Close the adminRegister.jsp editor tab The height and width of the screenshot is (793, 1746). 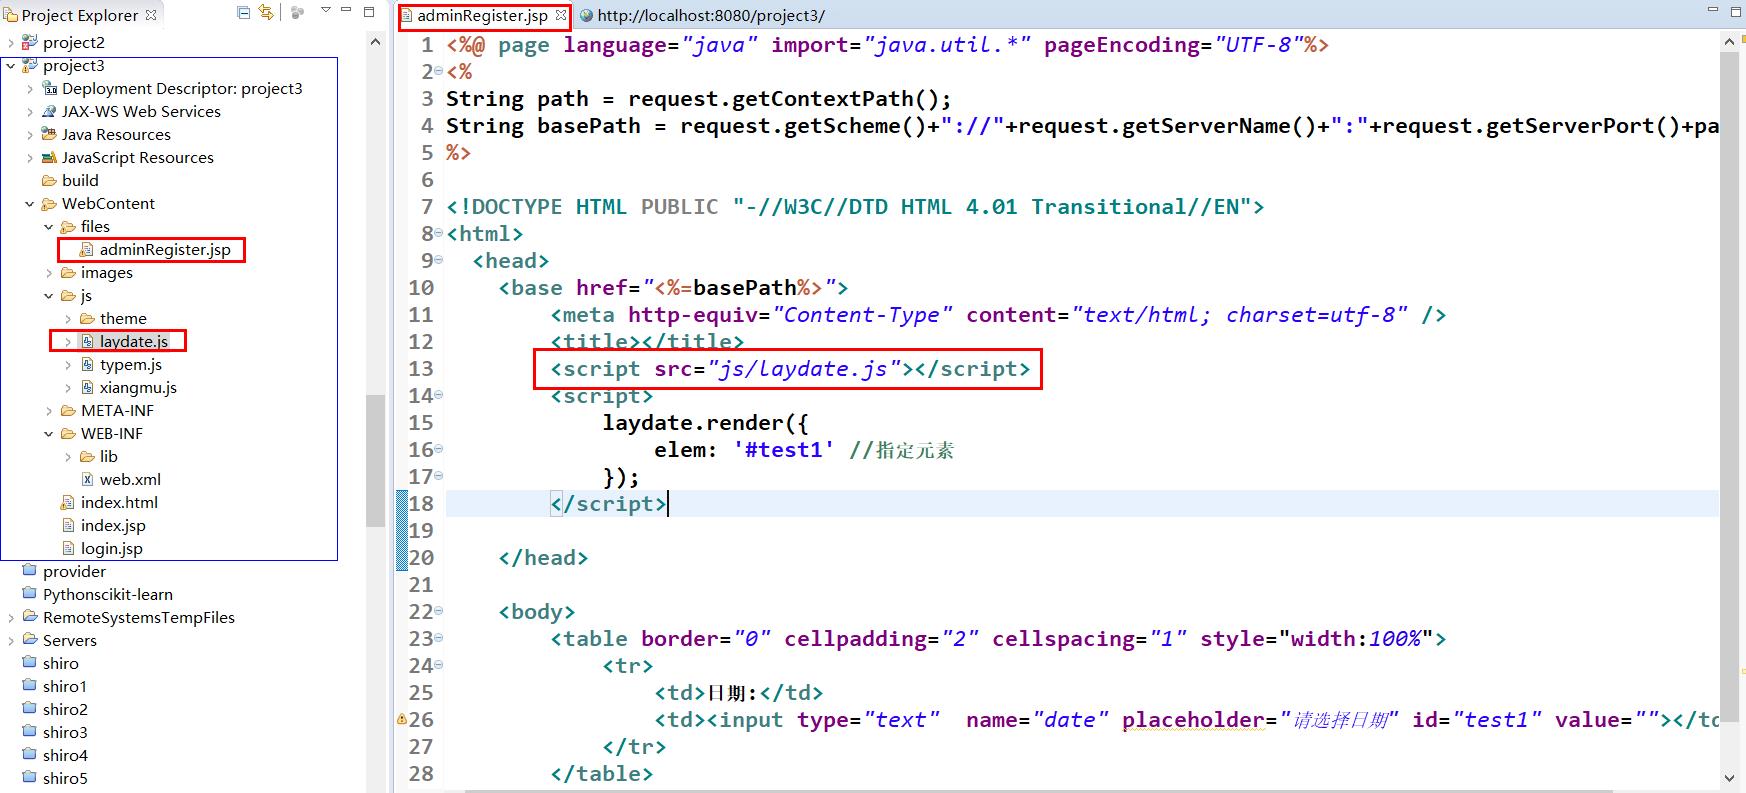pyautogui.click(x=561, y=15)
